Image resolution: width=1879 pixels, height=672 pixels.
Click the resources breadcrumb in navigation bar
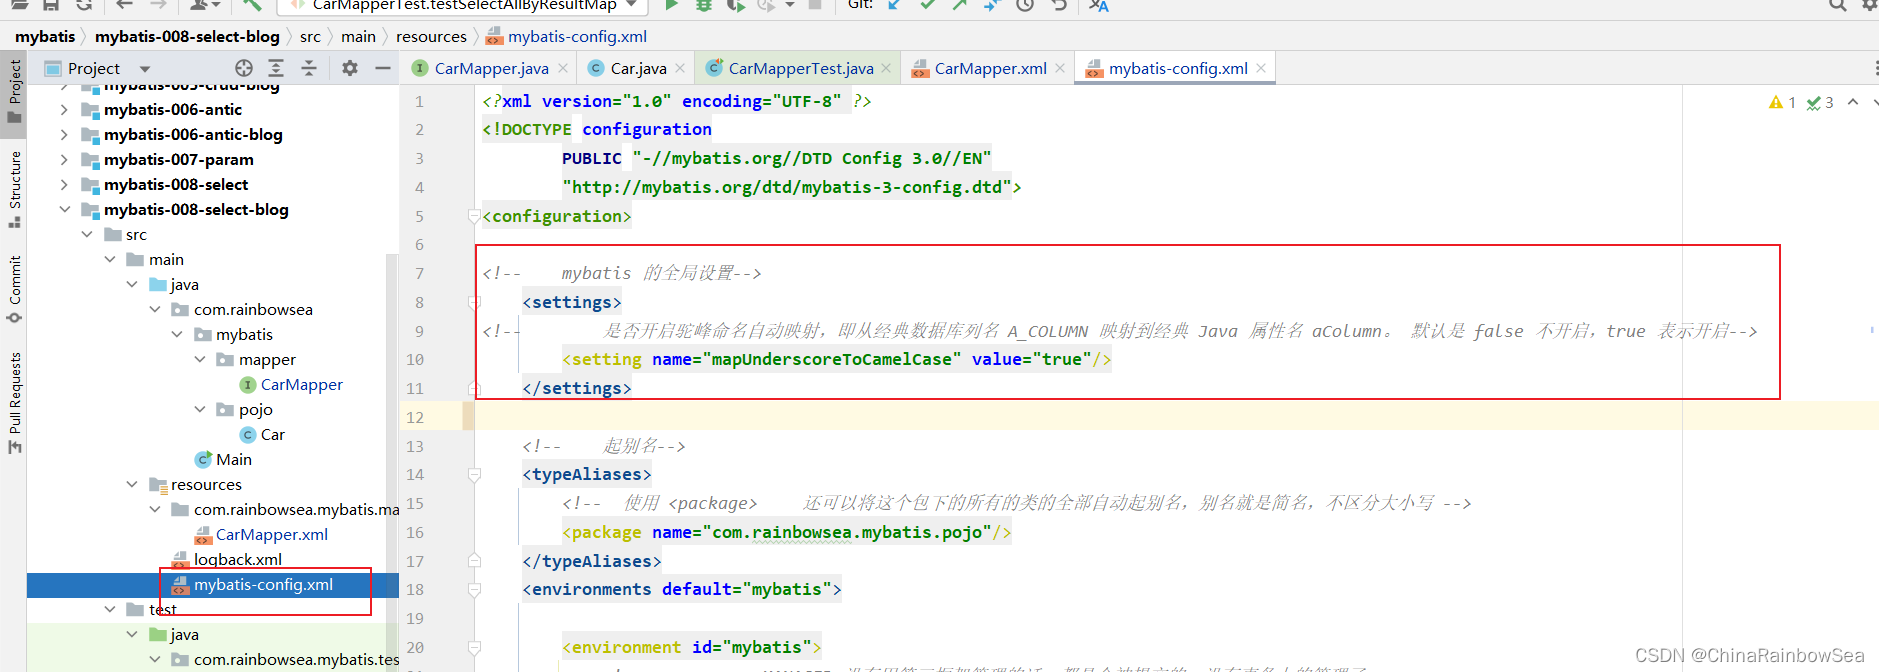coord(431,37)
